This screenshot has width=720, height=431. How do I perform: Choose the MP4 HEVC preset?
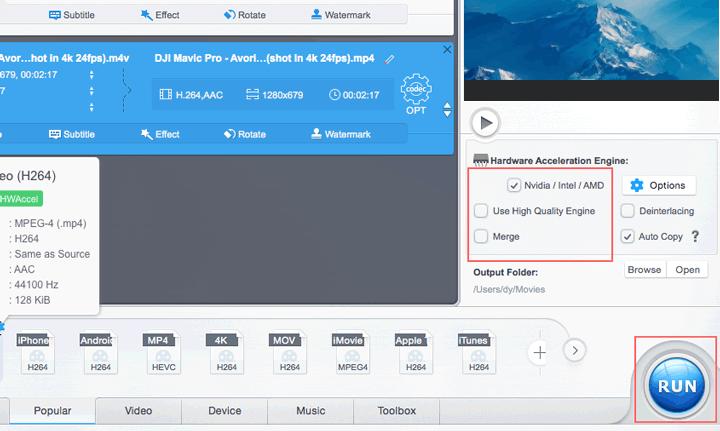163,352
